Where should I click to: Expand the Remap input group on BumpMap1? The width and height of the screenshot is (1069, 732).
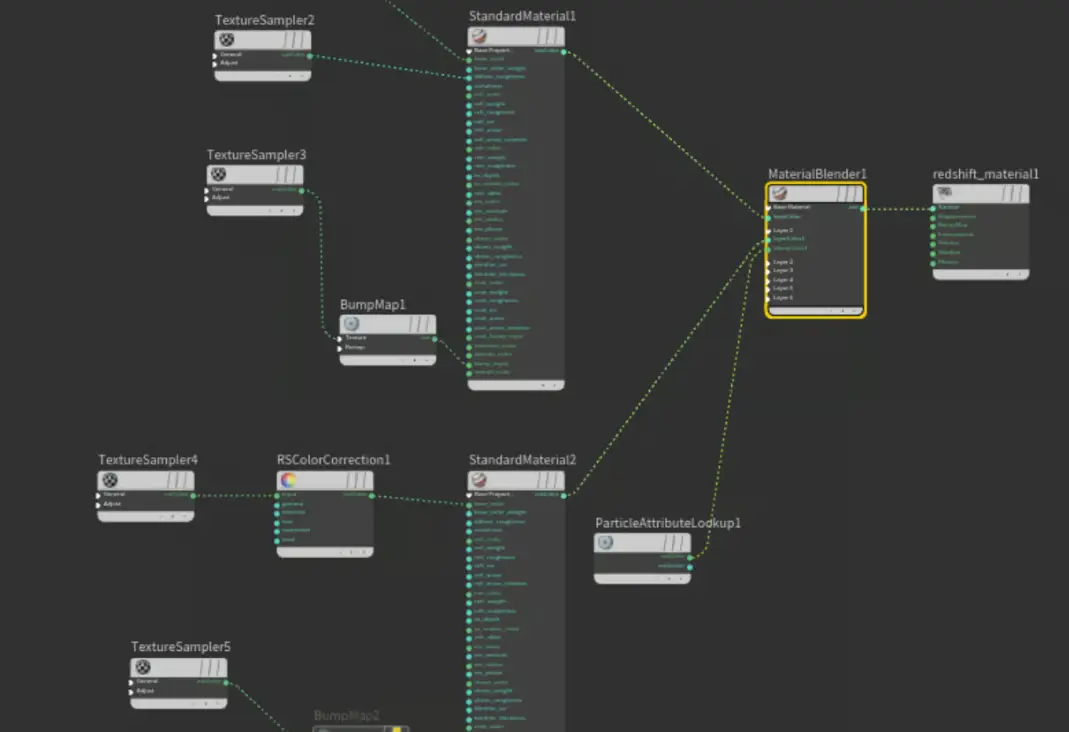coord(340,347)
